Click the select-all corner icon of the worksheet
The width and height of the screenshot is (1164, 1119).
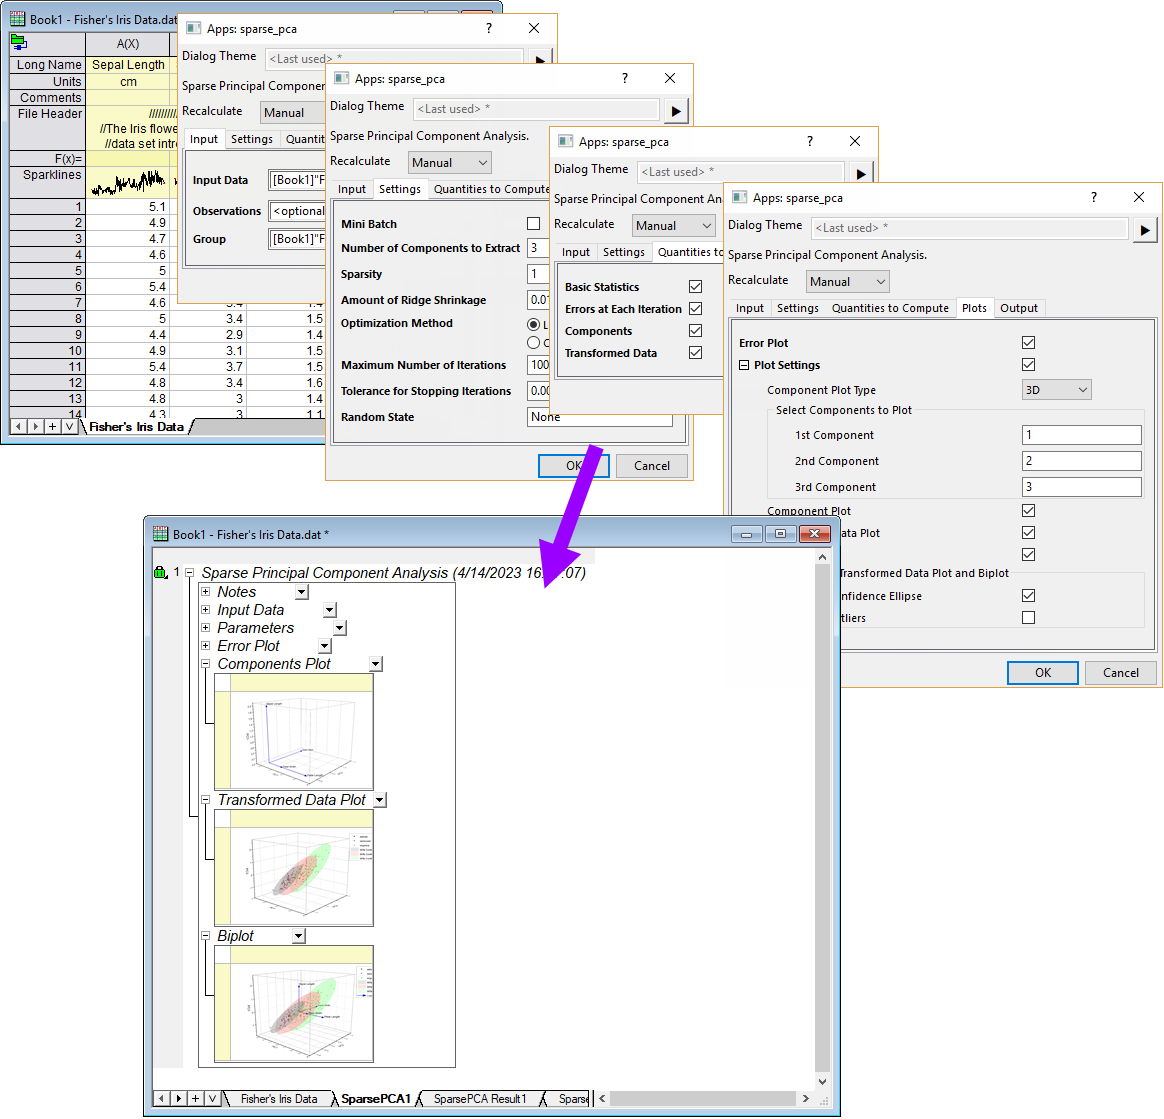point(17,43)
